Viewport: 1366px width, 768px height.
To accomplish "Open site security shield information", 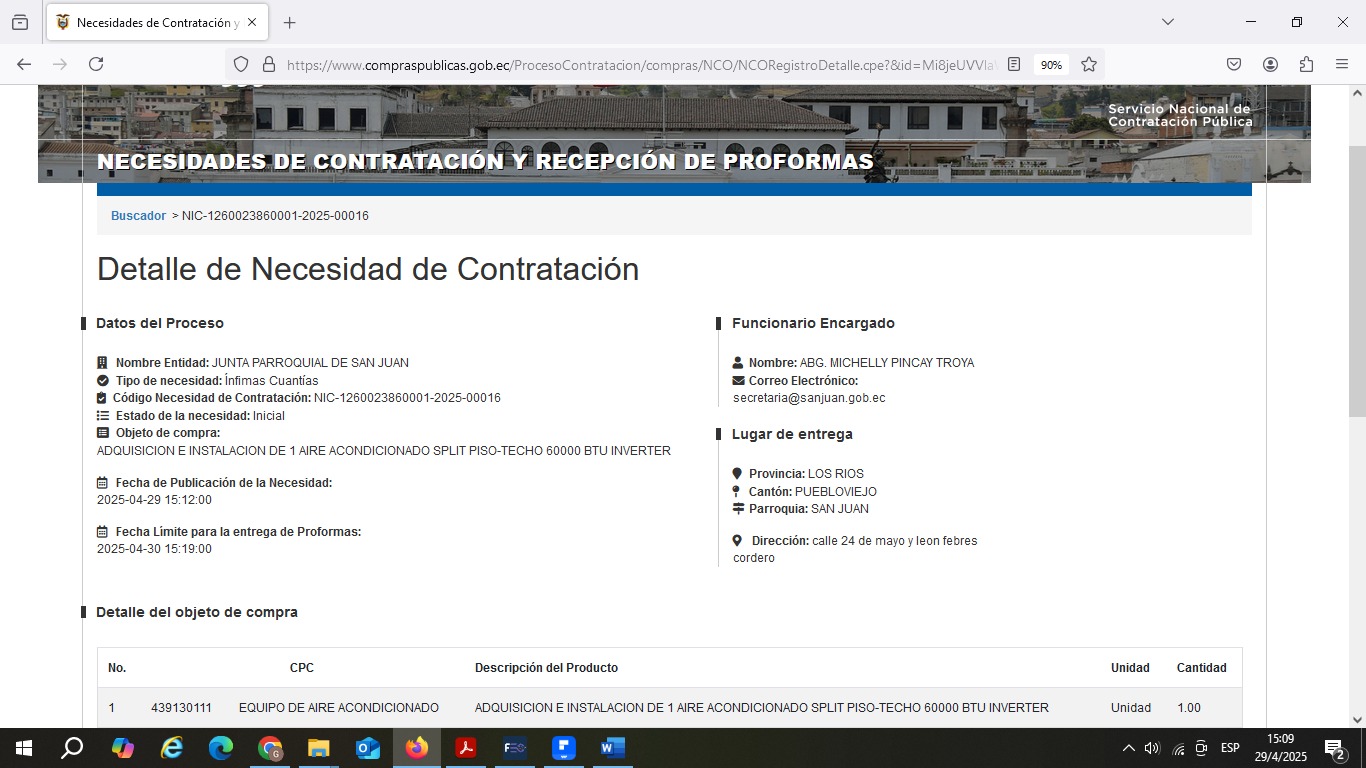I will pyautogui.click(x=241, y=64).
